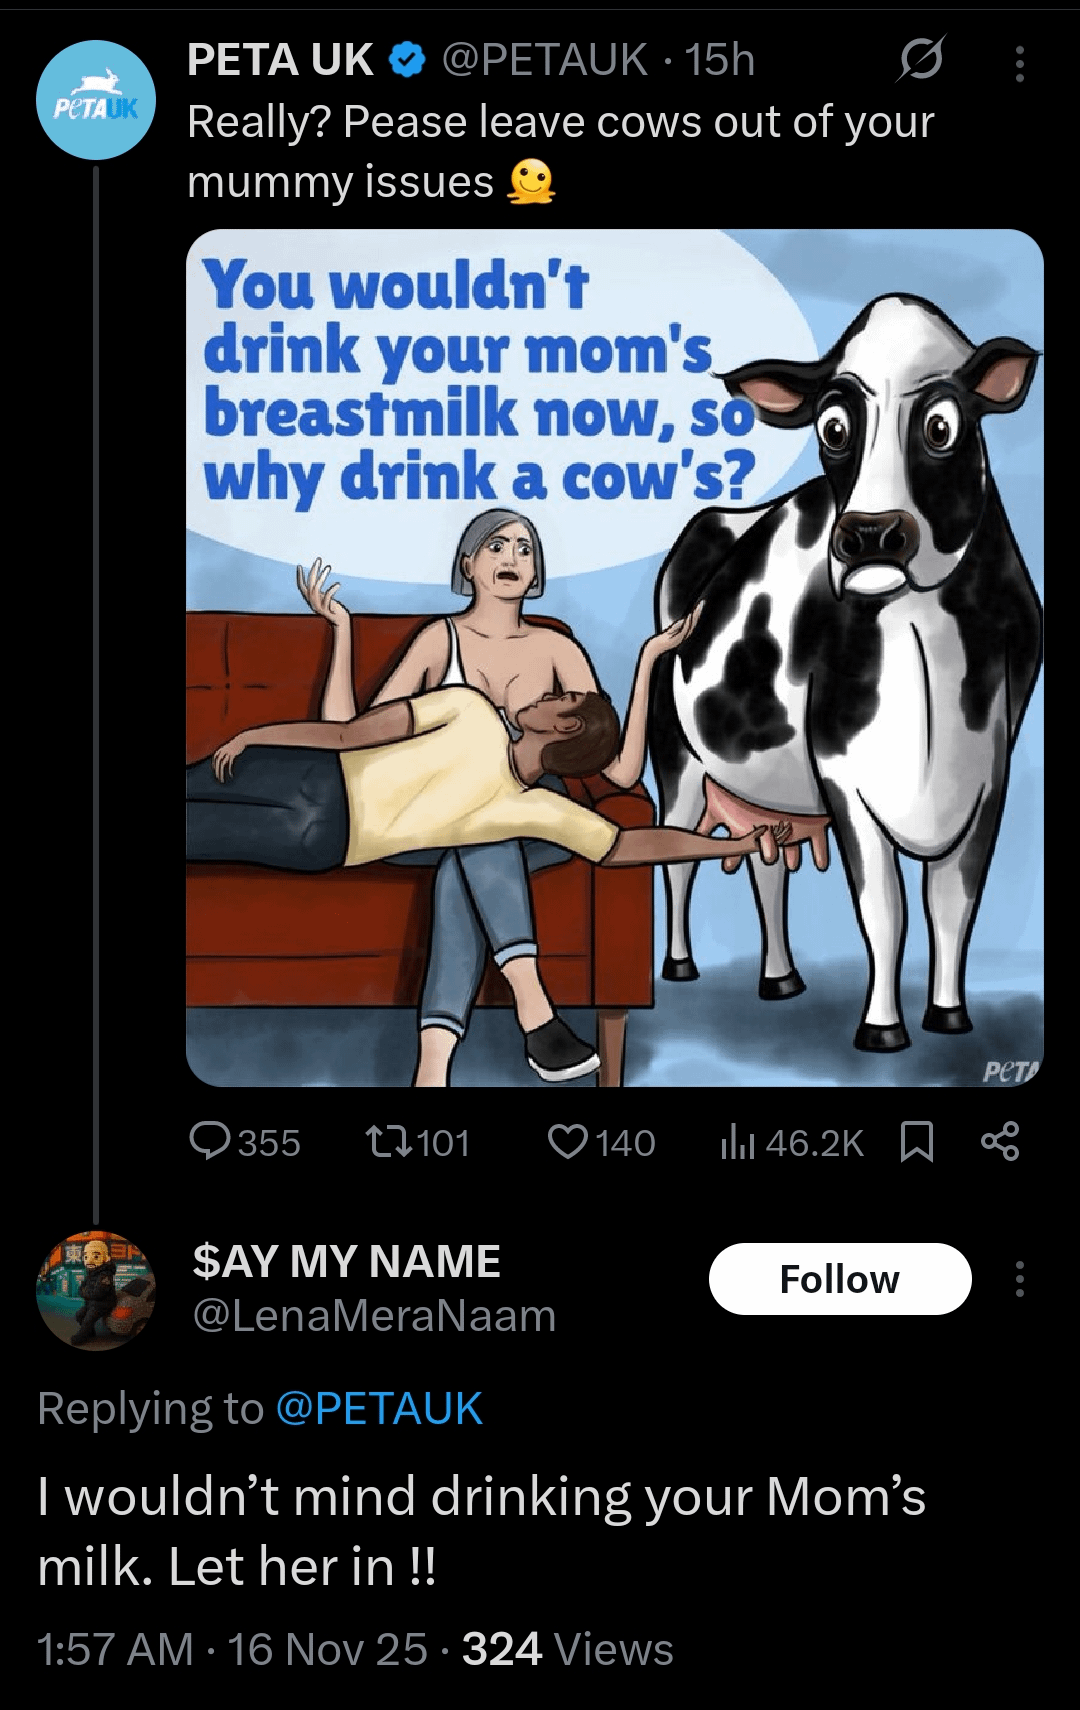Follow the $AY MY NAME account
This screenshot has height=1710, width=1080.
840,1279
